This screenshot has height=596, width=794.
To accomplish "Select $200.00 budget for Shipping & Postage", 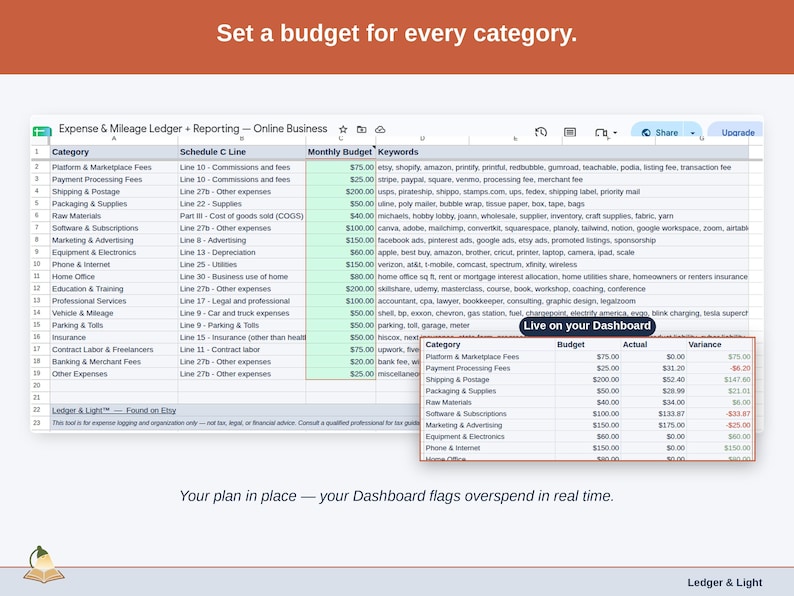I will [x=340, y=191].
